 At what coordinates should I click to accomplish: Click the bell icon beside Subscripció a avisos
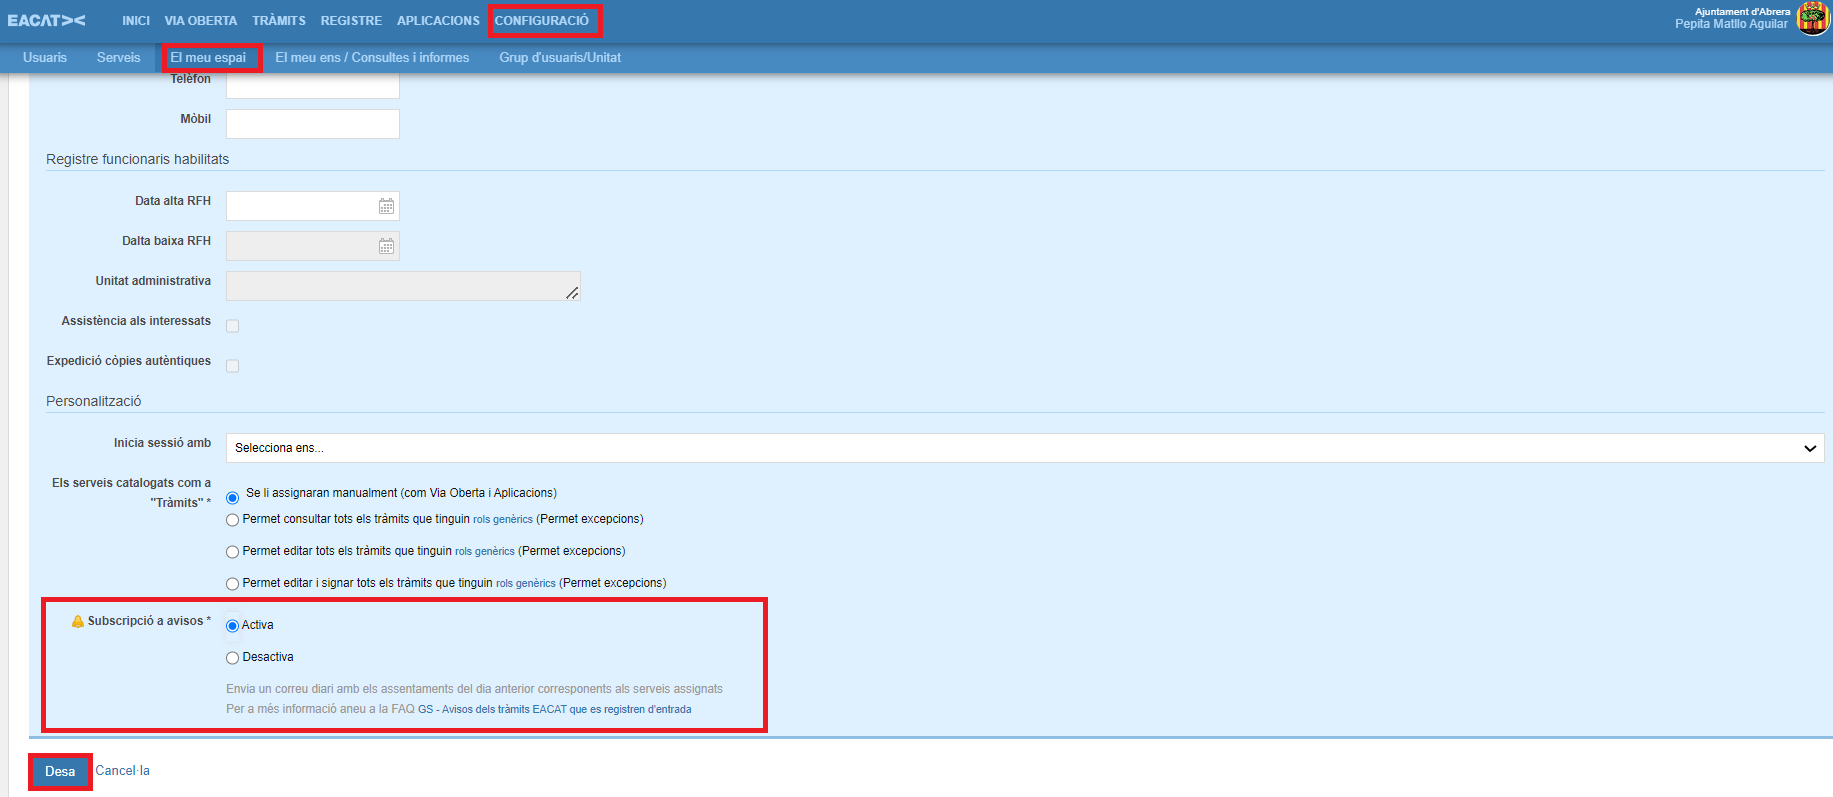pos(78,621)
